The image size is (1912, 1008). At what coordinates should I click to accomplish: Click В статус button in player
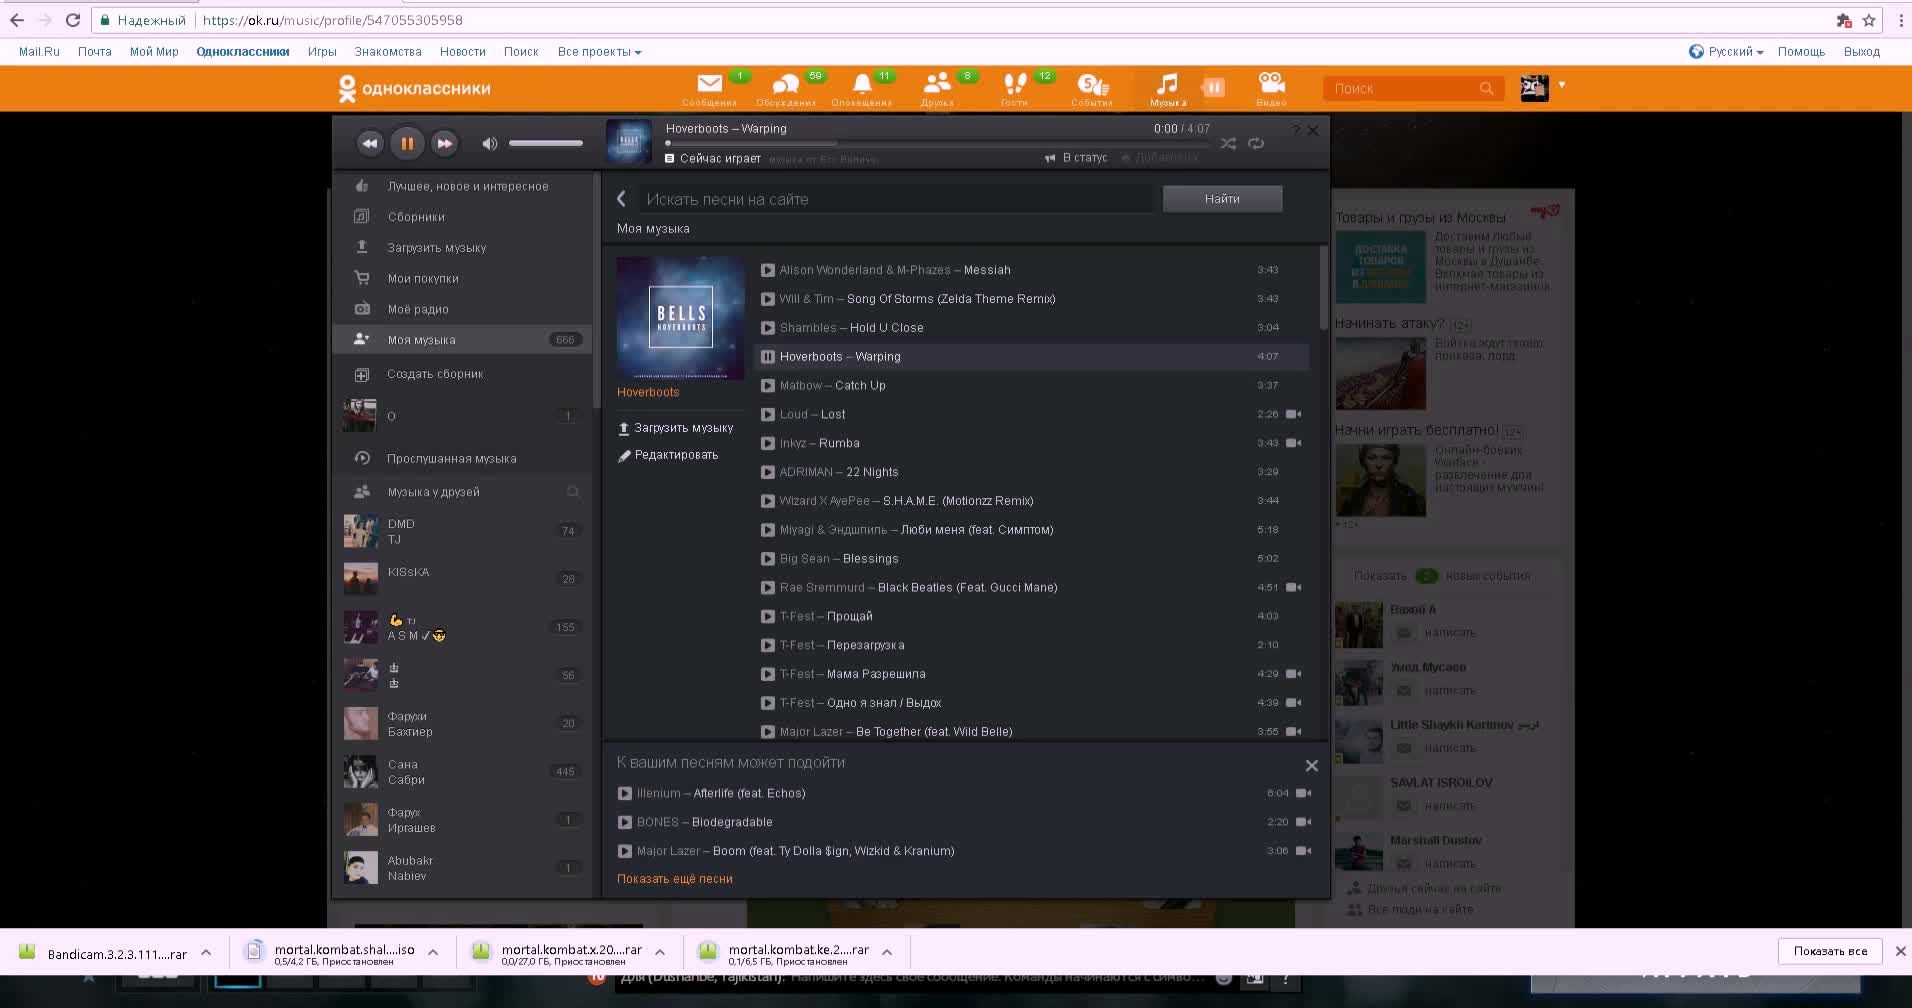(x=1076, y=158)
